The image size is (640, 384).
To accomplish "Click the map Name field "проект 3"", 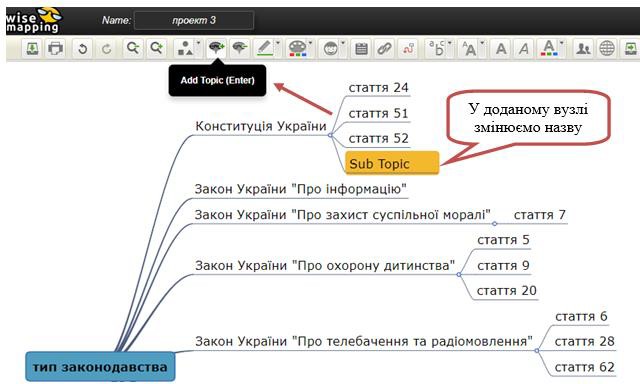I will click(x=194, y=20).
